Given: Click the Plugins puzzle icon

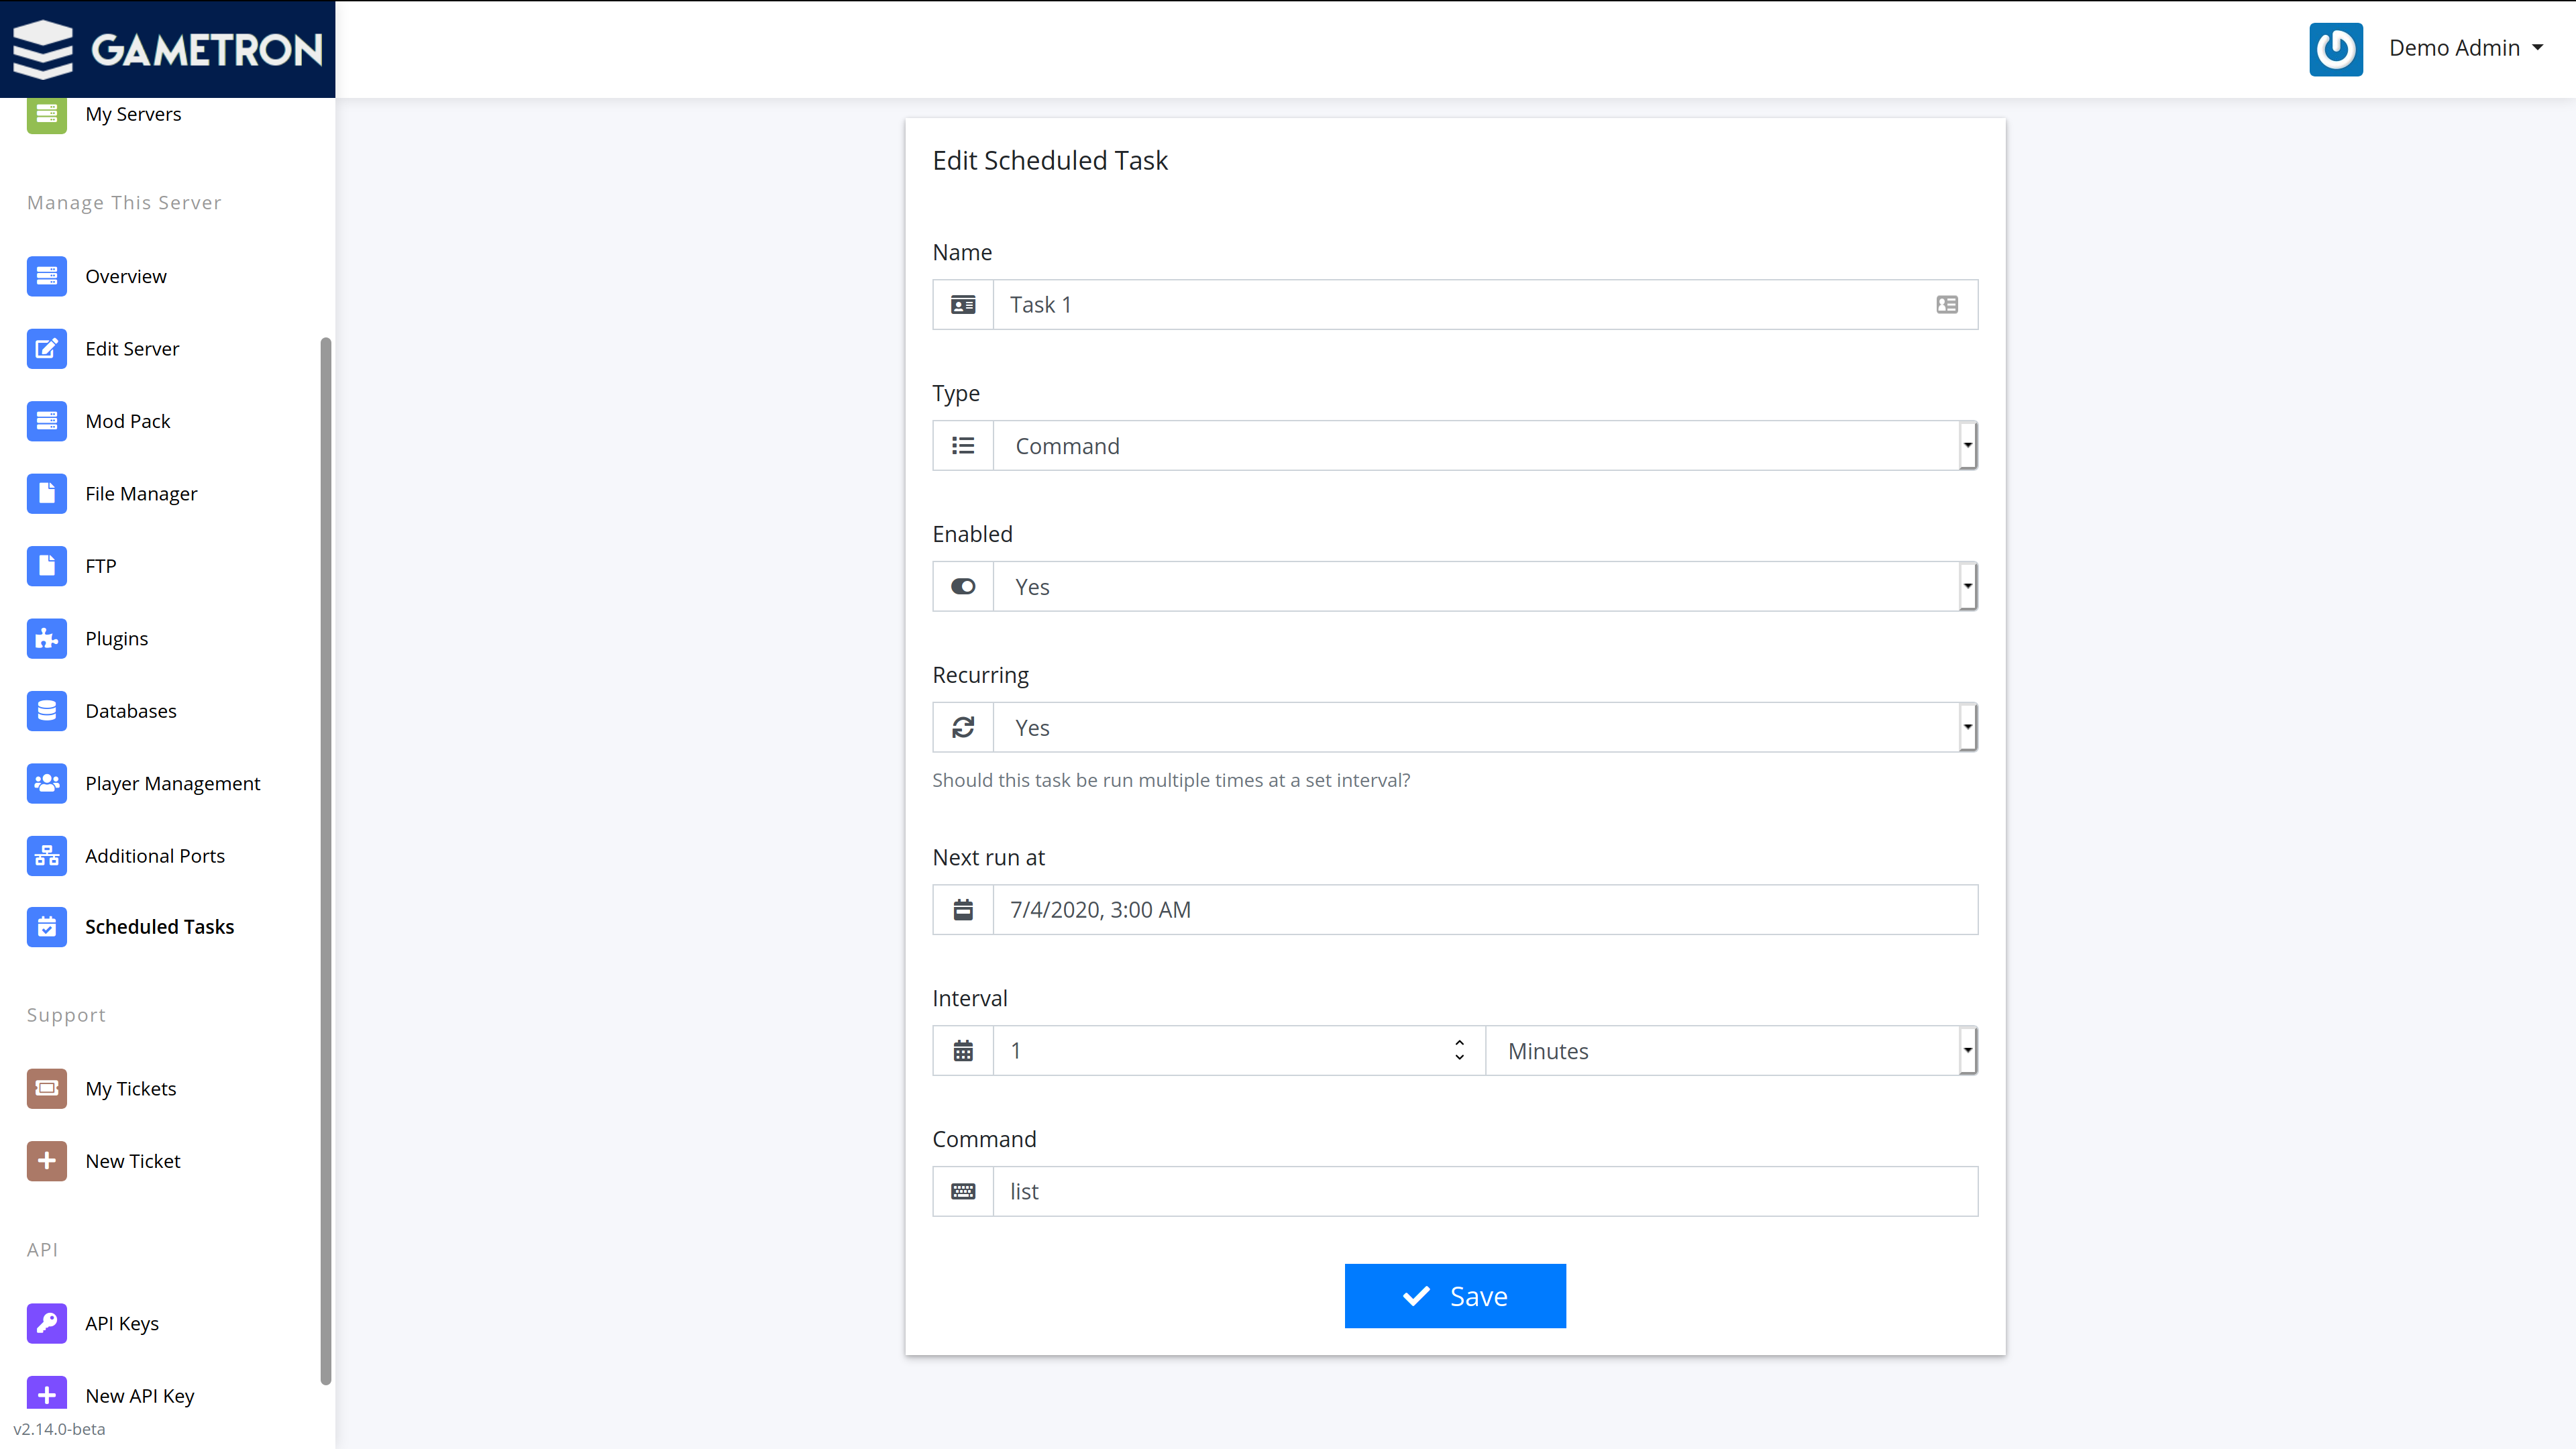Looking at the screenshot, I should tap(46, 639).
